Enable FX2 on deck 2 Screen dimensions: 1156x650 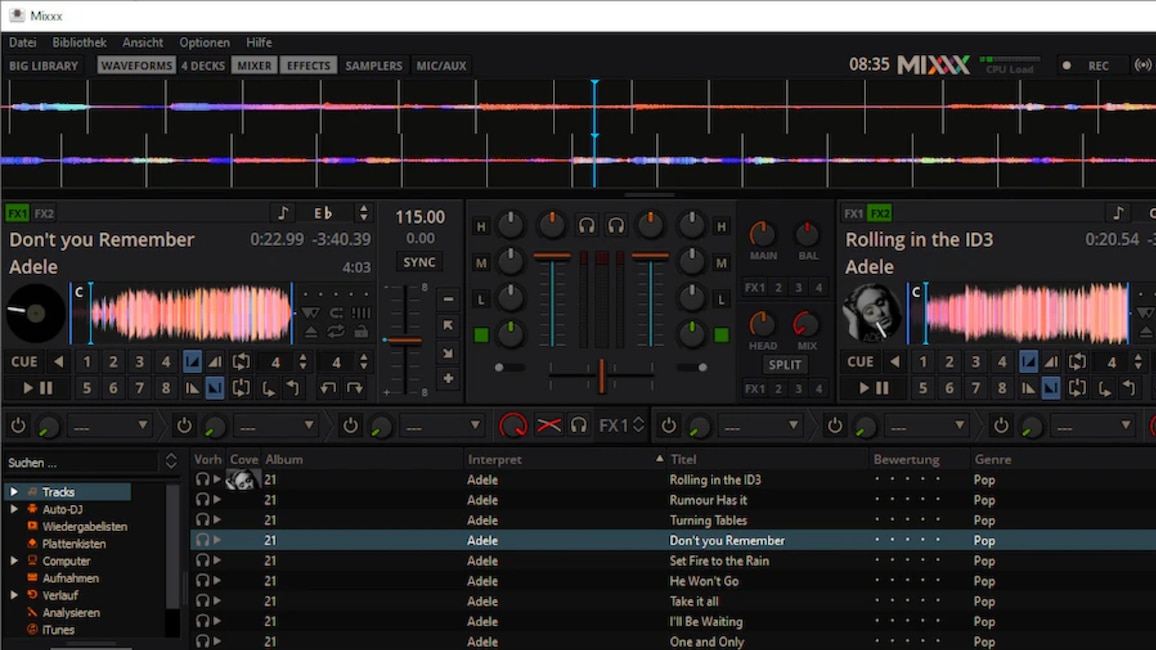point(880,214)
